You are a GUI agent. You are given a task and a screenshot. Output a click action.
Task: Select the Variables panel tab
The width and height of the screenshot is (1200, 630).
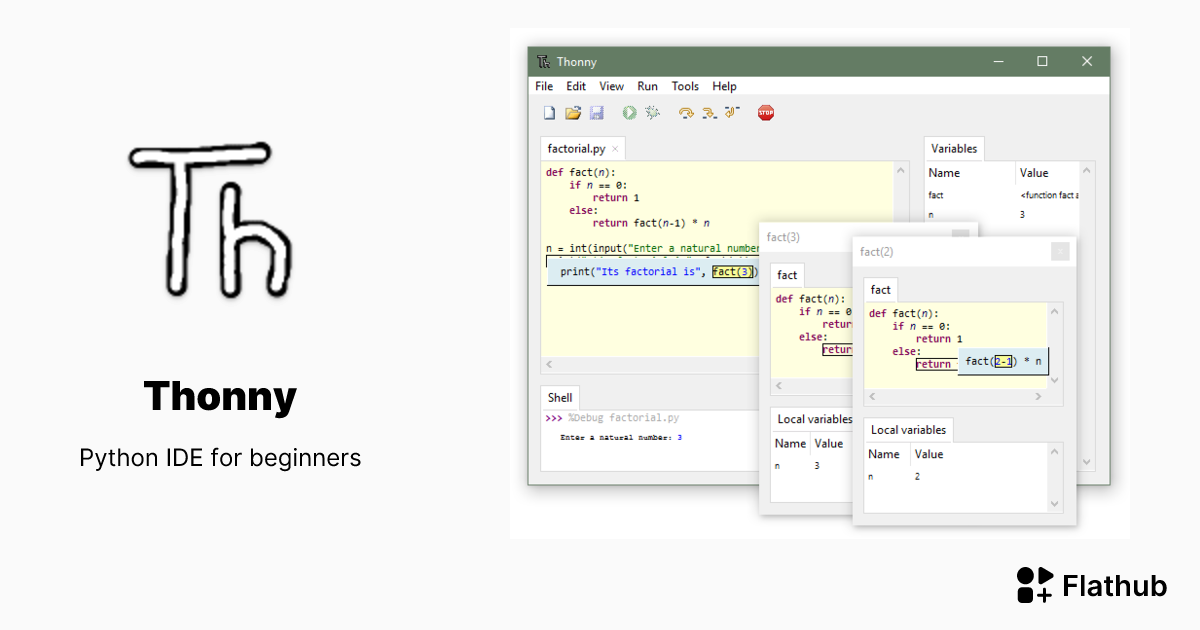coord(953,149)
